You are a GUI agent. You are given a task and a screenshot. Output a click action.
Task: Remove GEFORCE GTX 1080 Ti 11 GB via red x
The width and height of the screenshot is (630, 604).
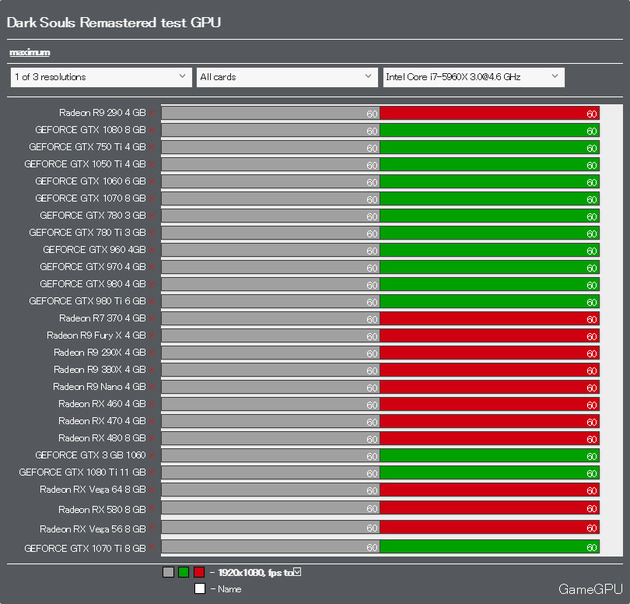(x=152, y=473)
